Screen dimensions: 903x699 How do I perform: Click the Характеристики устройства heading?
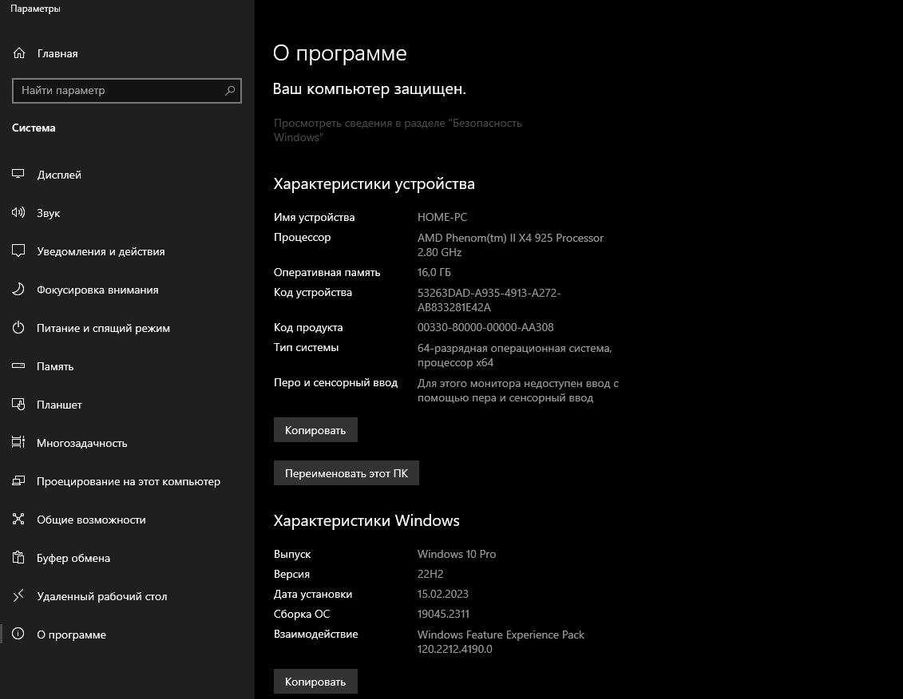click(x=374, y=184)
